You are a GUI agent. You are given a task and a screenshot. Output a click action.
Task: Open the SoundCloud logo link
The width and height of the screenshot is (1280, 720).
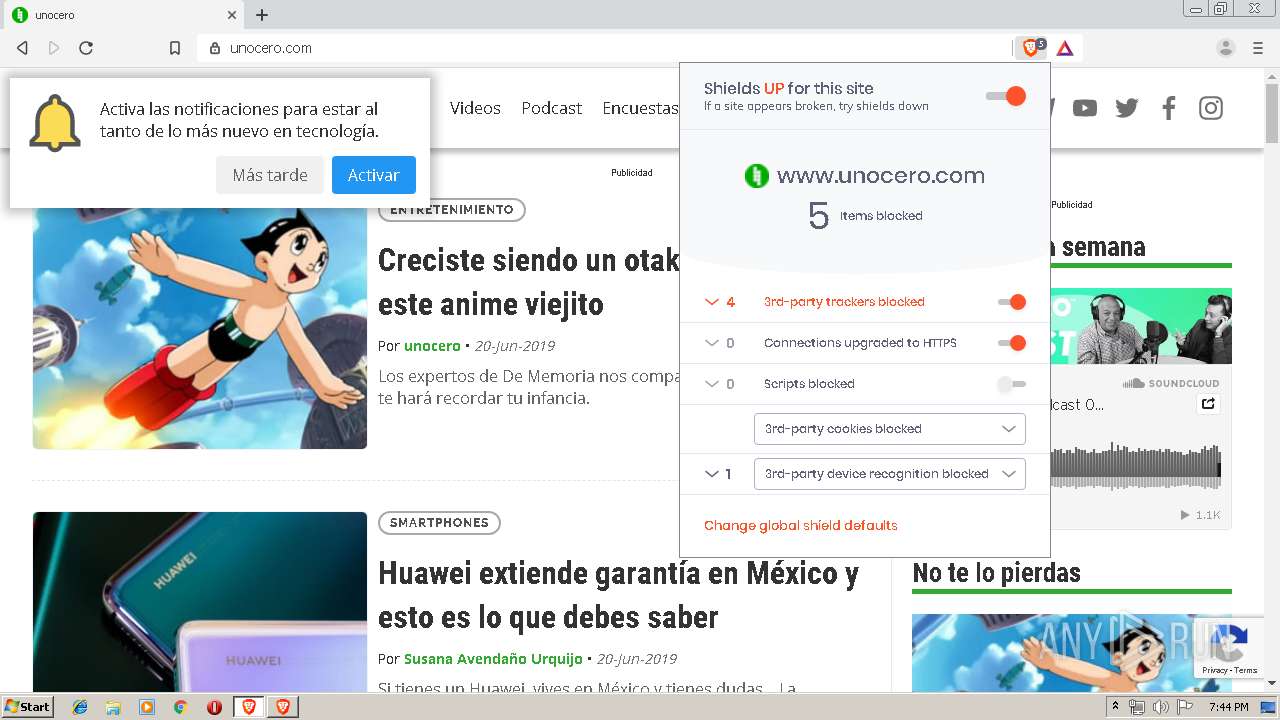[1171, 383]
